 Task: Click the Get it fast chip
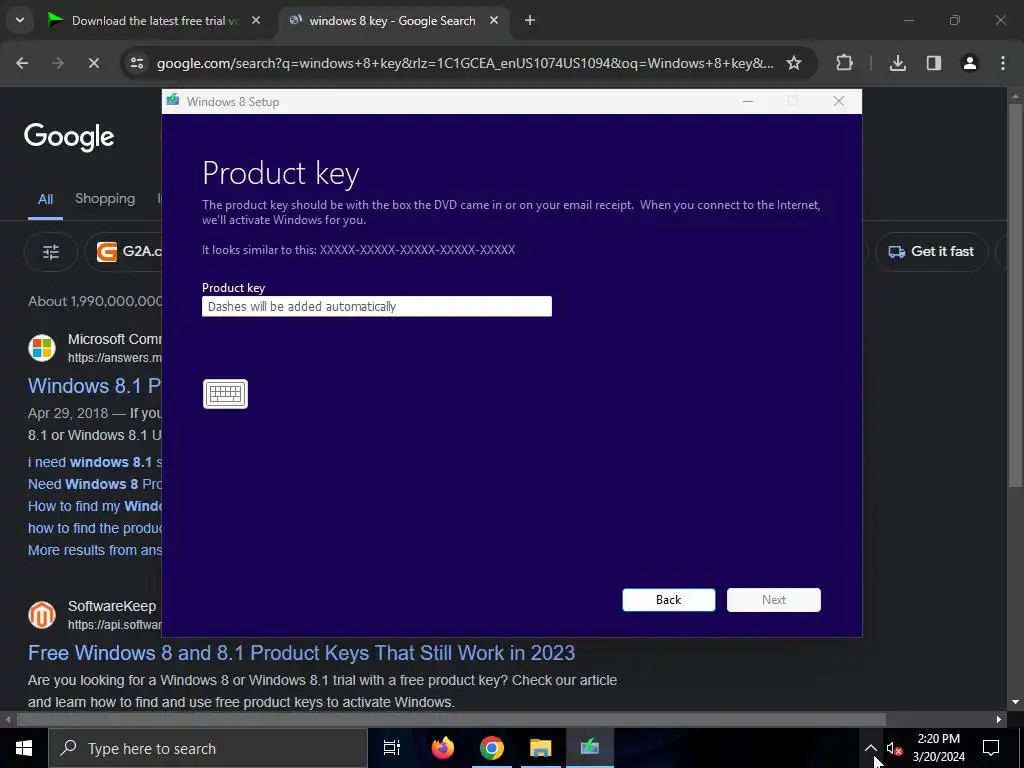coord(931,251)
